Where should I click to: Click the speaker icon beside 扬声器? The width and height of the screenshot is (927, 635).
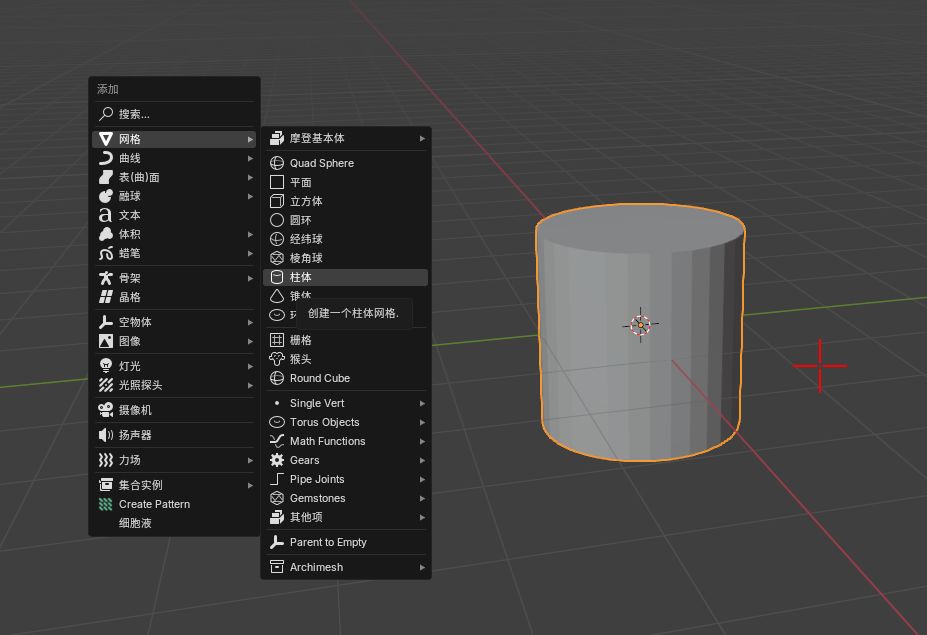[106, 435]
